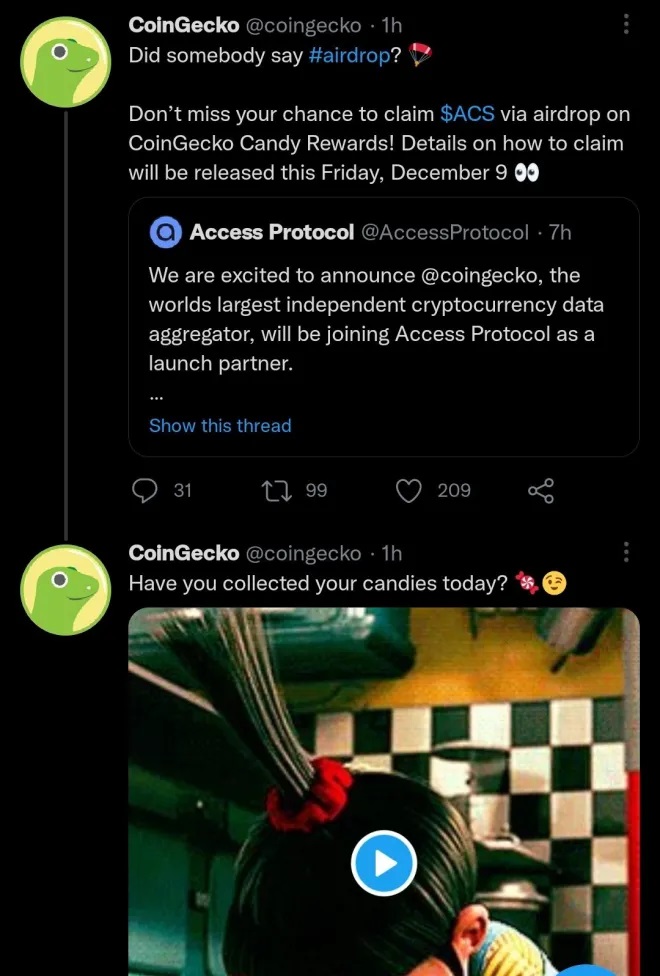
Task: Open CoinGecko name on the candies tweet
Action: click(x=184, y=553)
